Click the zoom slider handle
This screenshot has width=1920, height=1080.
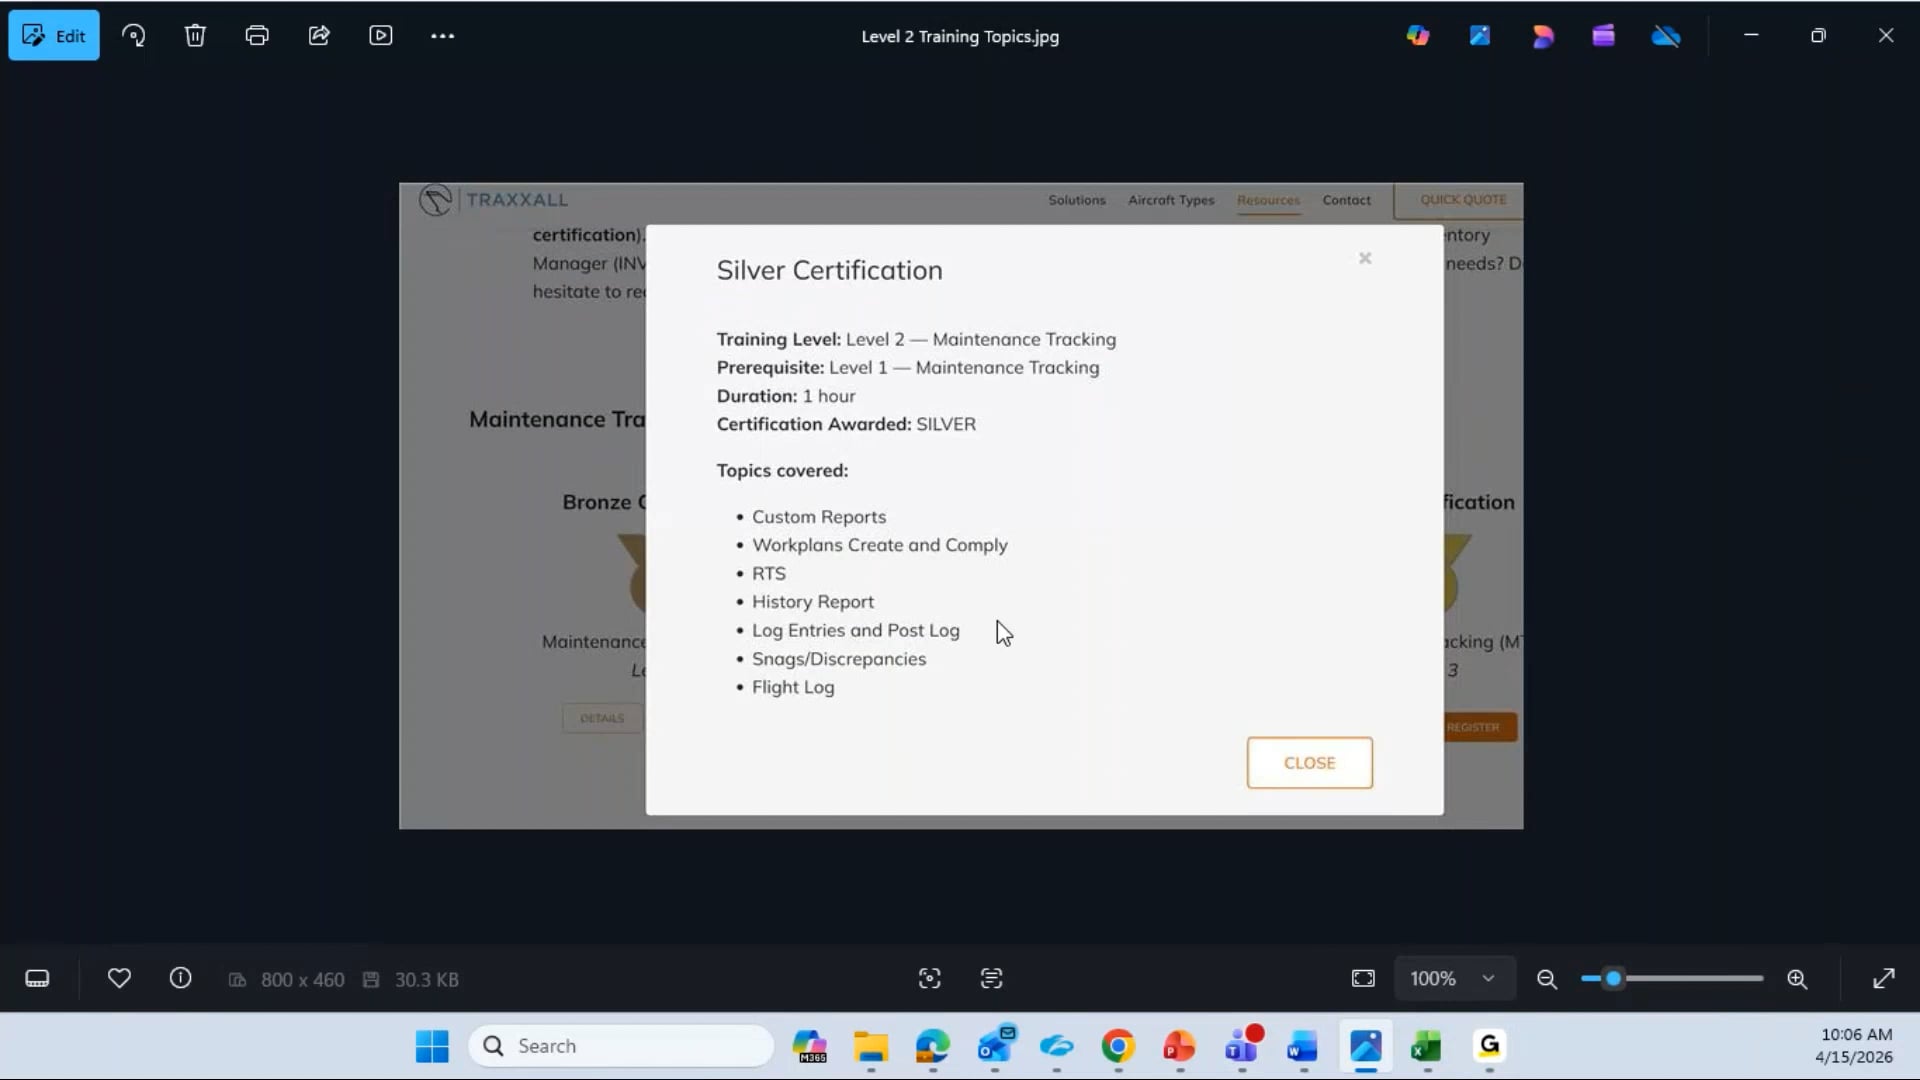(1613, 979)
